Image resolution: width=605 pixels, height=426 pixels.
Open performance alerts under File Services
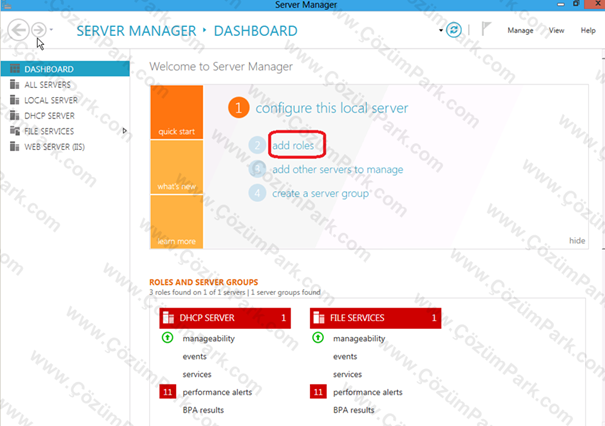tap(368, 392)
